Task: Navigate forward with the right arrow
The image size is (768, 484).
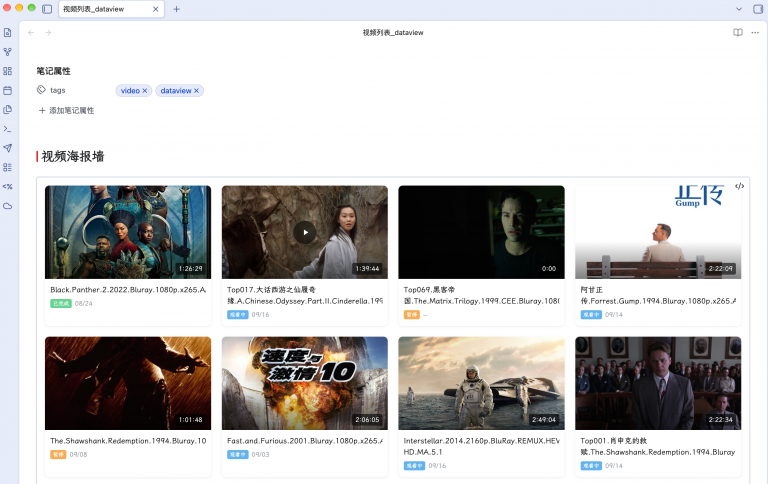Action: 48,32
